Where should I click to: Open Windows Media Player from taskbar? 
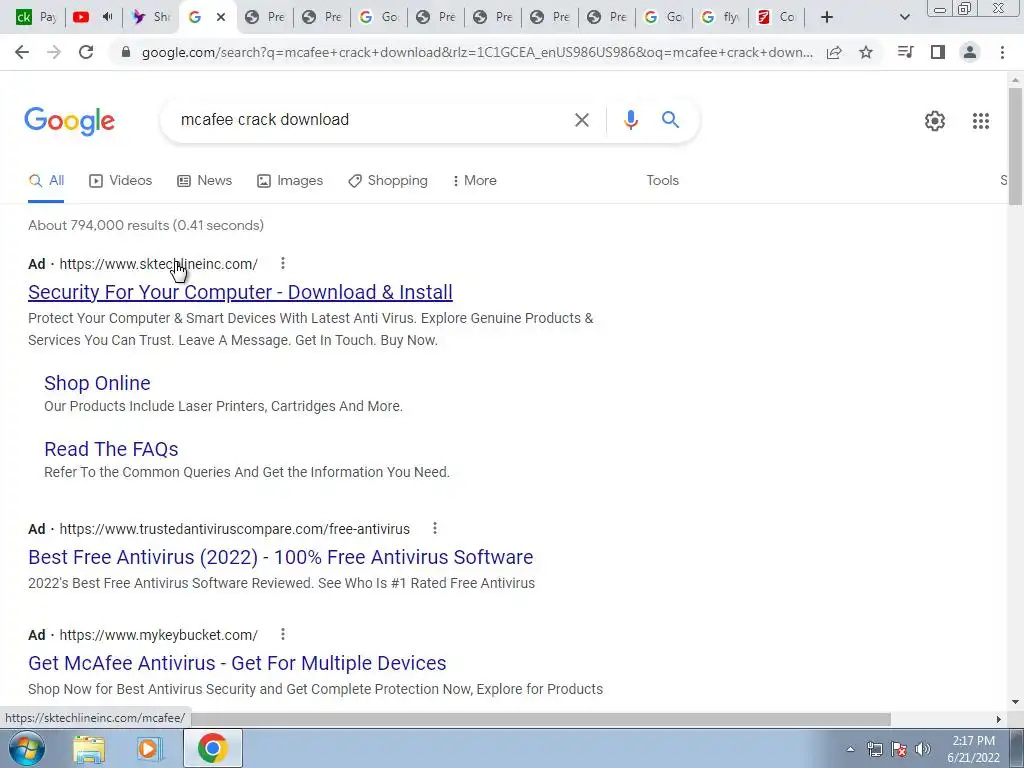point(149,748)
